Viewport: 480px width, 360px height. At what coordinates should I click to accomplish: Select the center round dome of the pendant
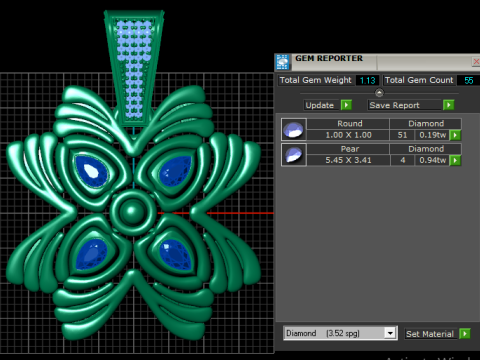click(132, 212)
